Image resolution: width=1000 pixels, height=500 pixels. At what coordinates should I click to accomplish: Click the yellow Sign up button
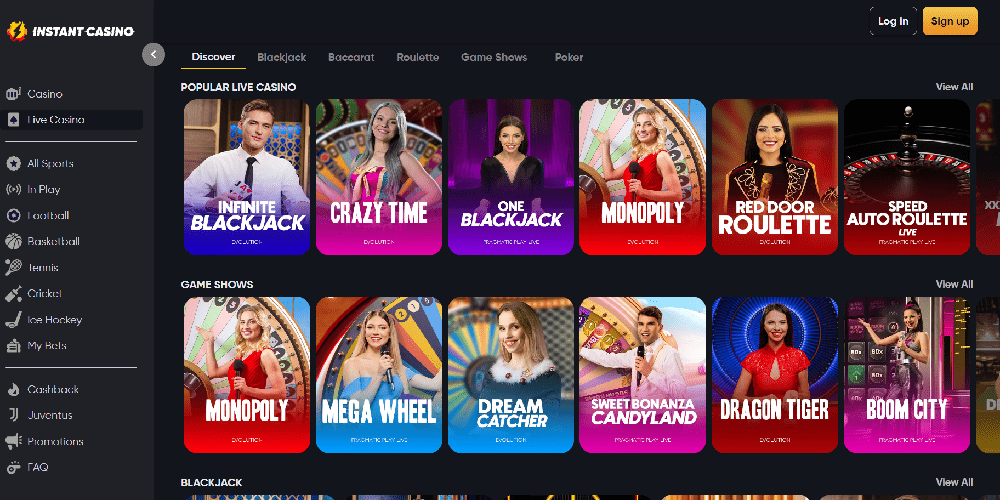(x=950, y=21)
